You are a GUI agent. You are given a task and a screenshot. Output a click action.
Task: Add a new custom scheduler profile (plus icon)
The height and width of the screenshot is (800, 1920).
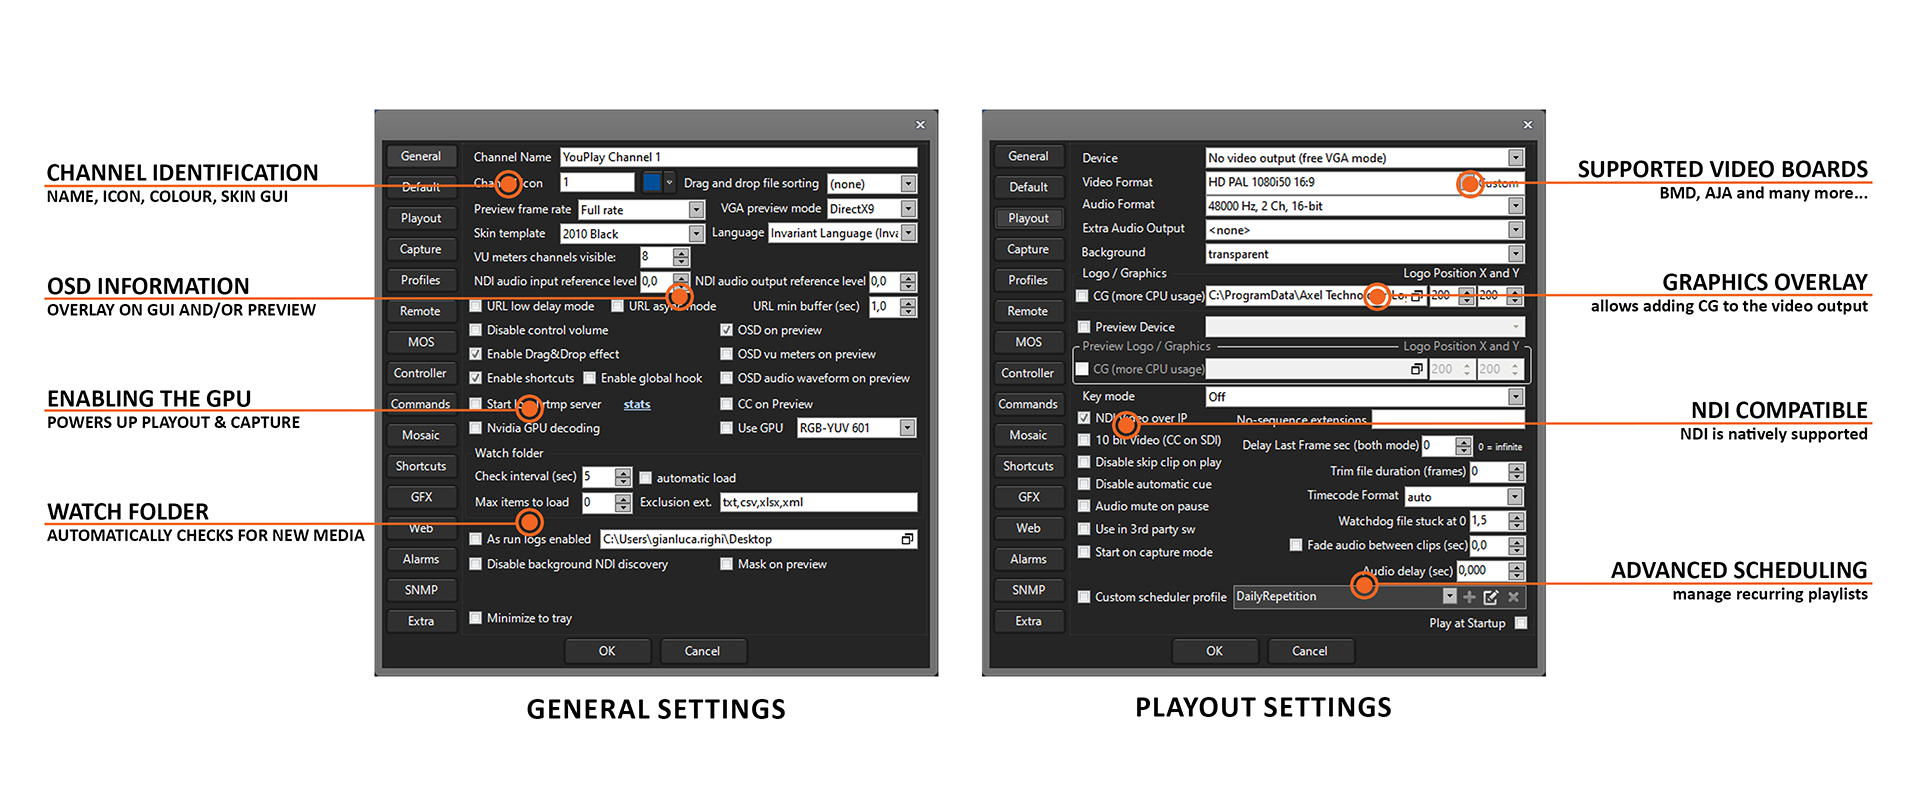[x=1469, y=597]
